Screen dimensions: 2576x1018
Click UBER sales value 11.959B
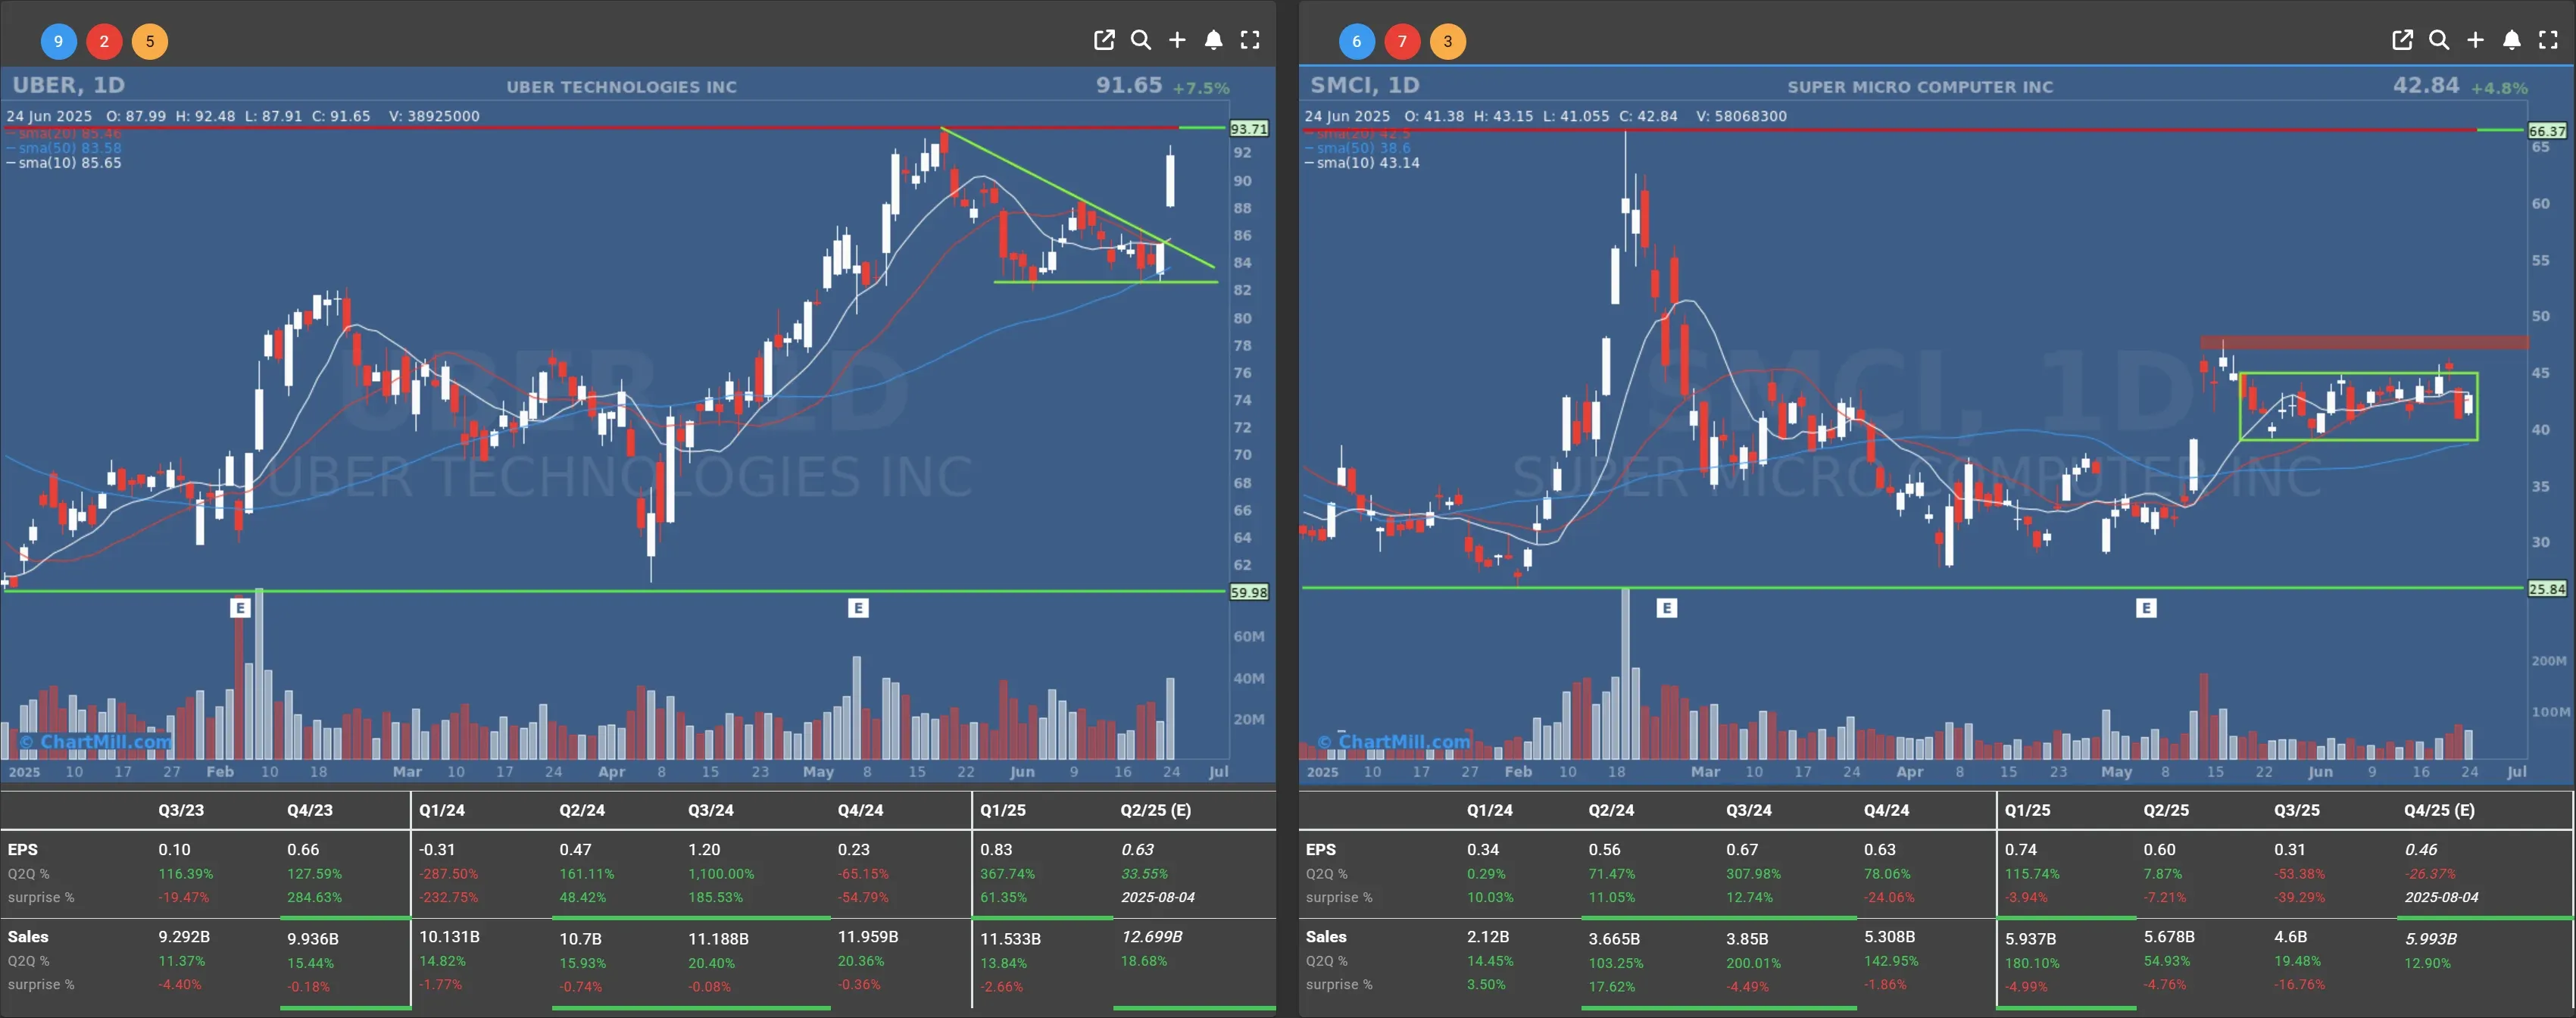(868, 937)
